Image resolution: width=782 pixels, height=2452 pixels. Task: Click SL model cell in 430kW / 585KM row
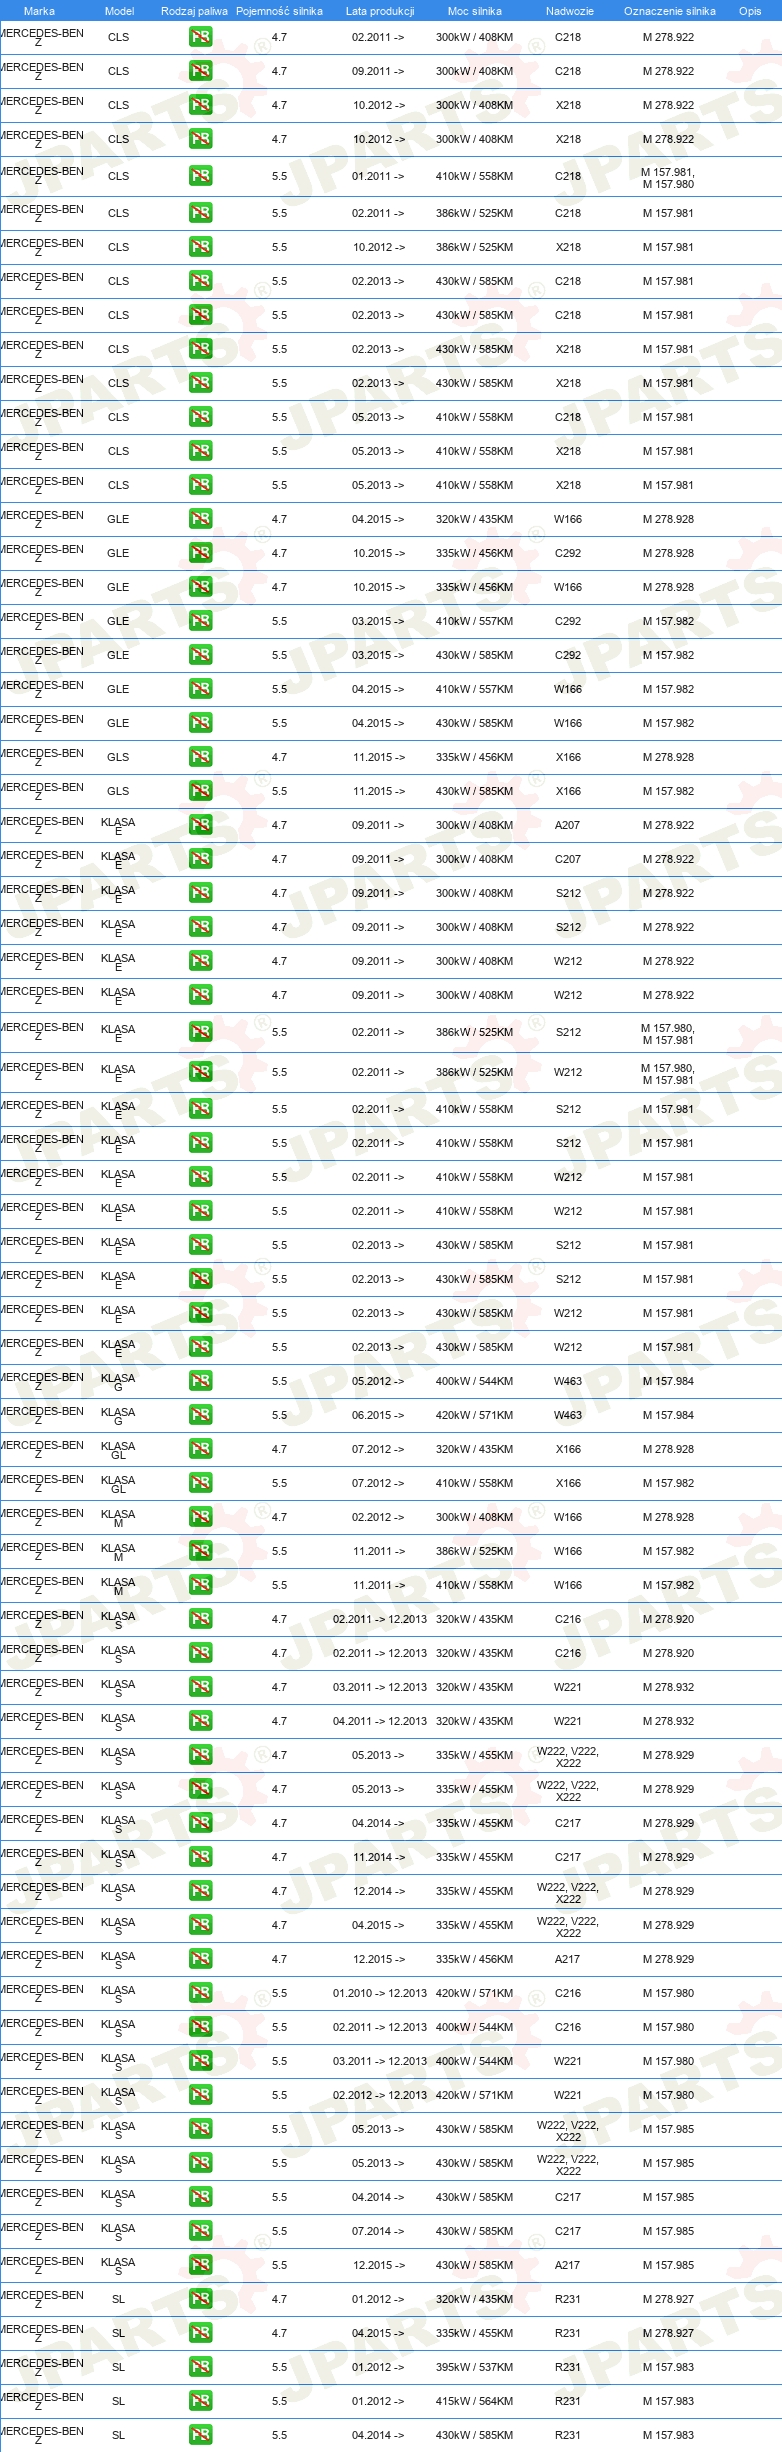pos(118,2435)
